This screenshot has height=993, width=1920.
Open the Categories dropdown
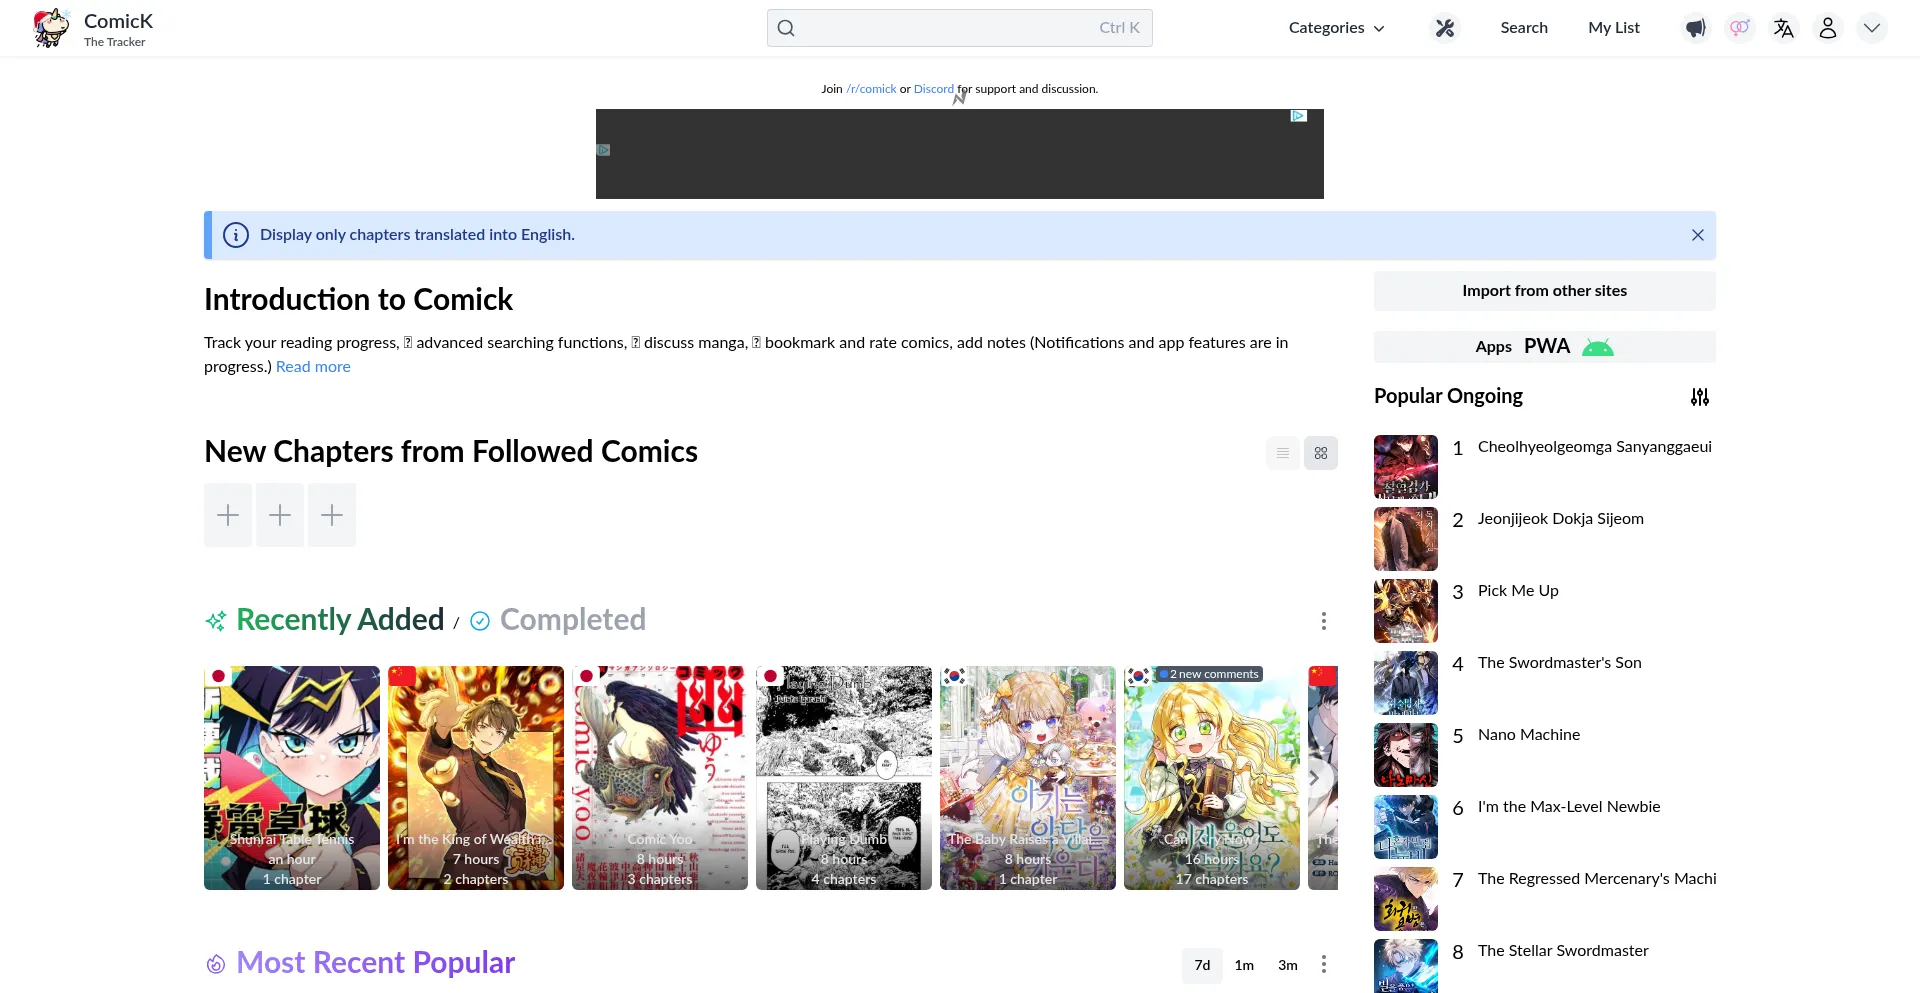1337,28
